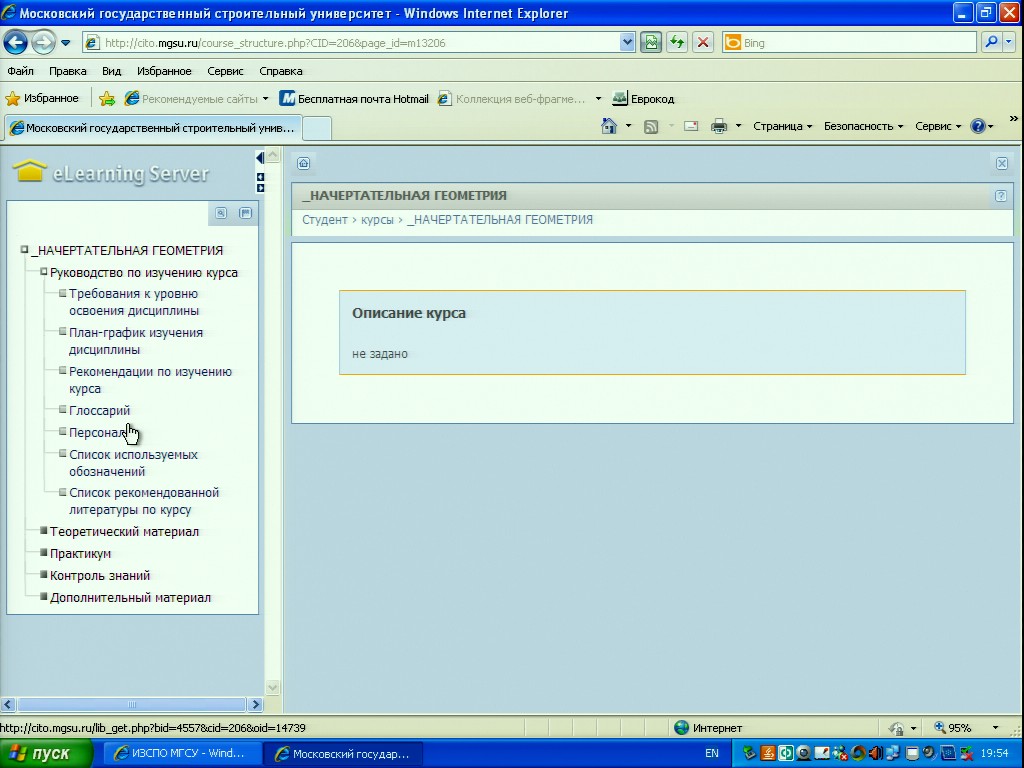Click the Print icon
The image size is (1024, 768).
(719, 126)
